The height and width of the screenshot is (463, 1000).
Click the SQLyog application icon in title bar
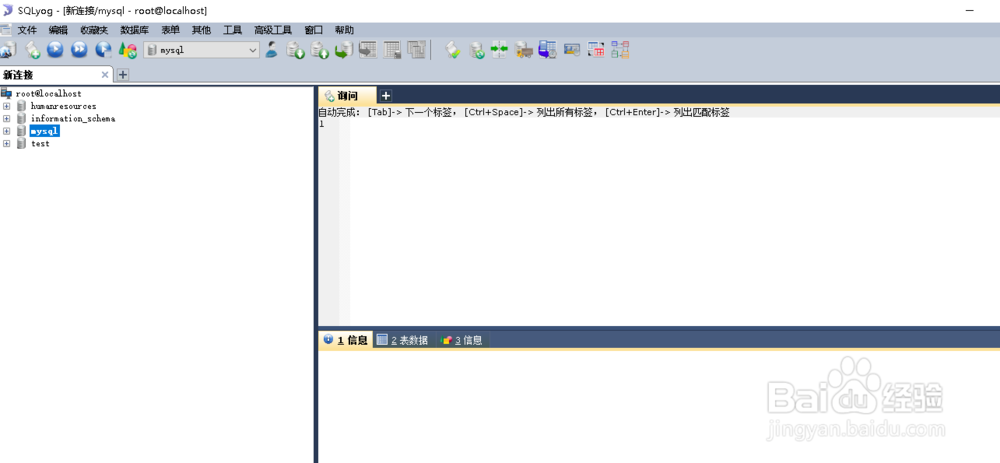pyautogui.click(x=8, y=10)
